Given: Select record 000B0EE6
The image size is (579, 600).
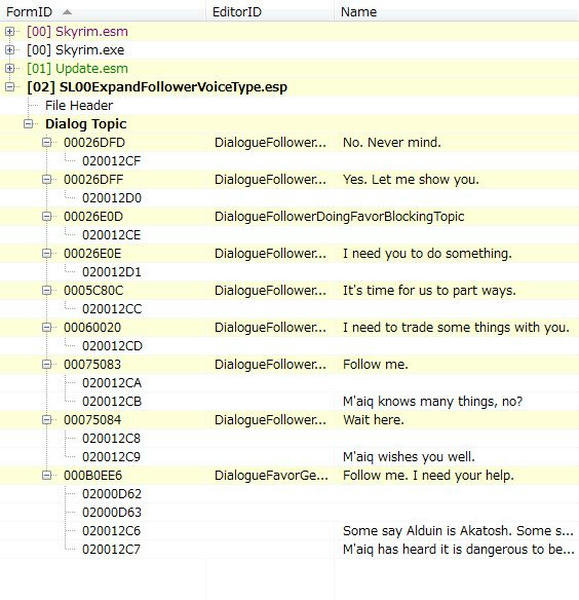Looking at the screenshot, I should (93, 475).
